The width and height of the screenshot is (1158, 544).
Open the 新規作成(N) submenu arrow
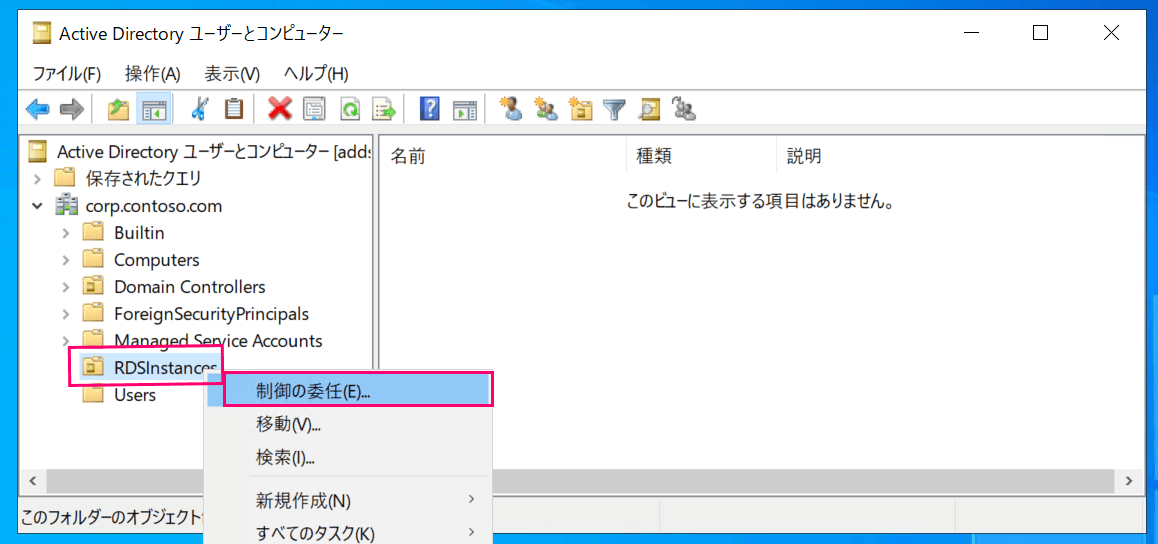pyautogui.click(x=471, y=500)
